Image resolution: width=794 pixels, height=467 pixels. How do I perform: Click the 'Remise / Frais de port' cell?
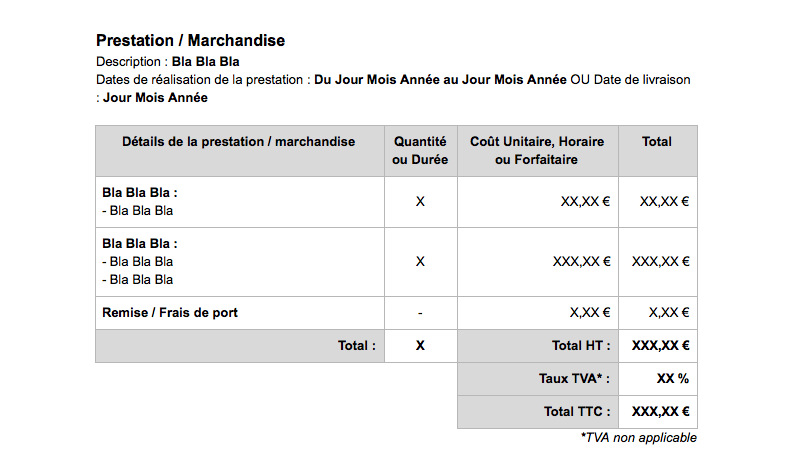pos(170,313)
